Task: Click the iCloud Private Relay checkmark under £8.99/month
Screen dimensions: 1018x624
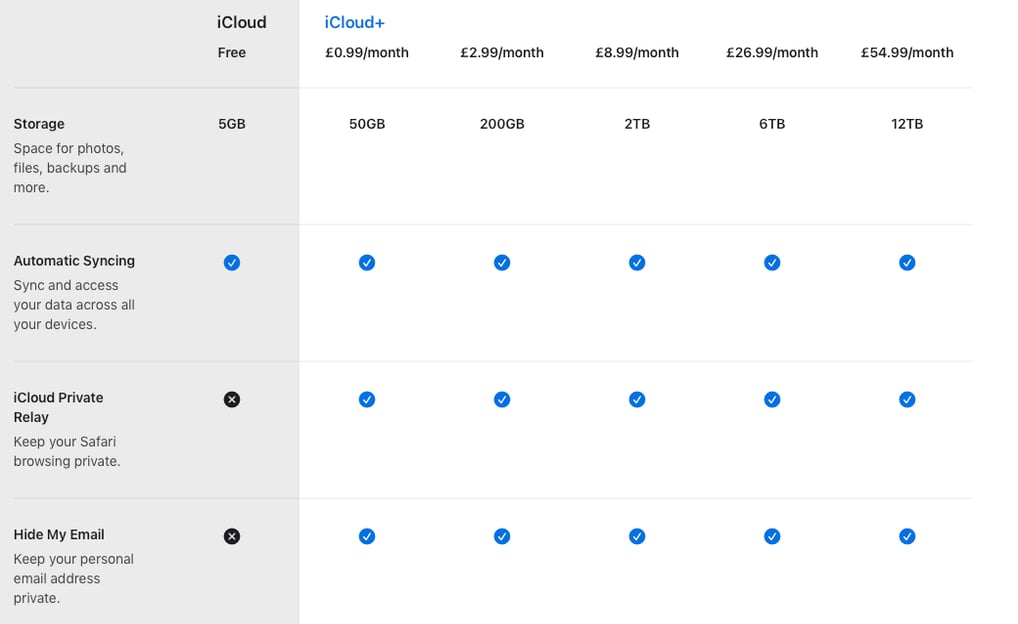Action: click(637, 399)
